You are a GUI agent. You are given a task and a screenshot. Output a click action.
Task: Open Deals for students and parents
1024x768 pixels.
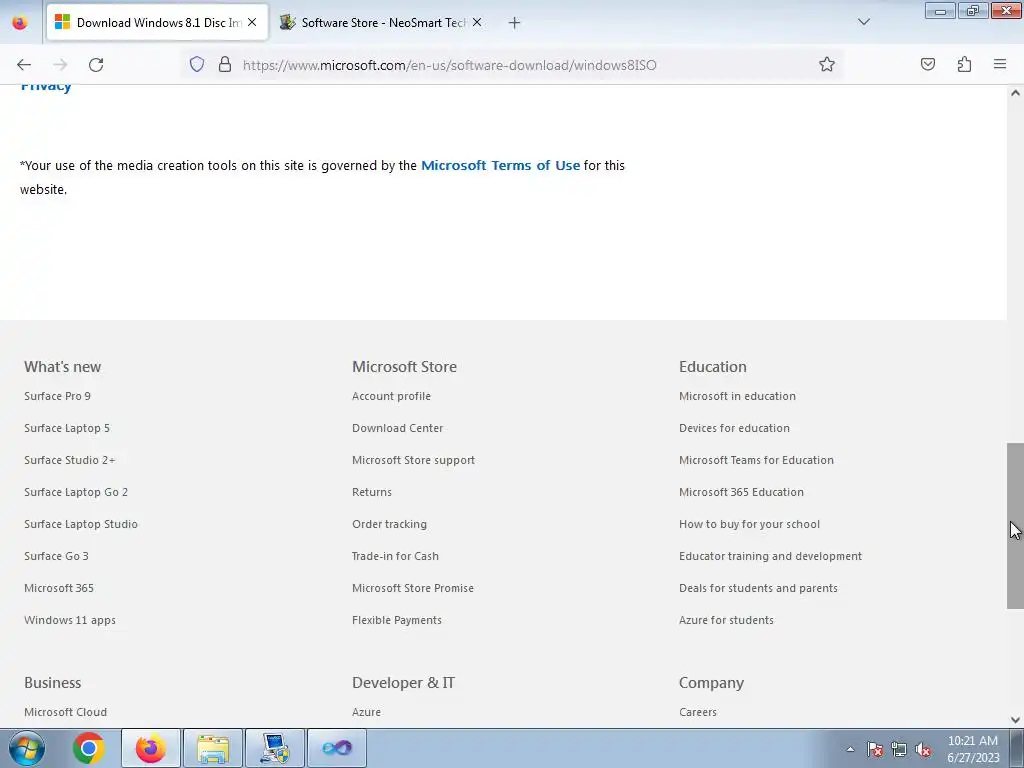[758, 588]
